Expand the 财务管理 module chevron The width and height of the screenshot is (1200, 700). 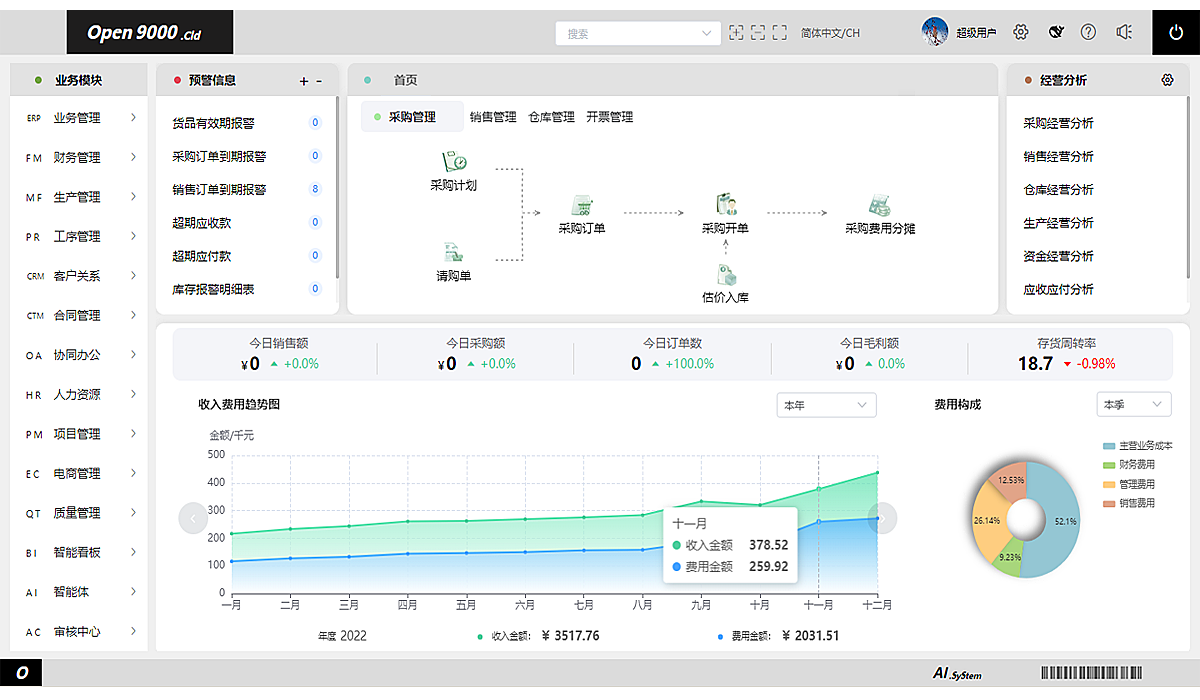(x=133, y=157)
